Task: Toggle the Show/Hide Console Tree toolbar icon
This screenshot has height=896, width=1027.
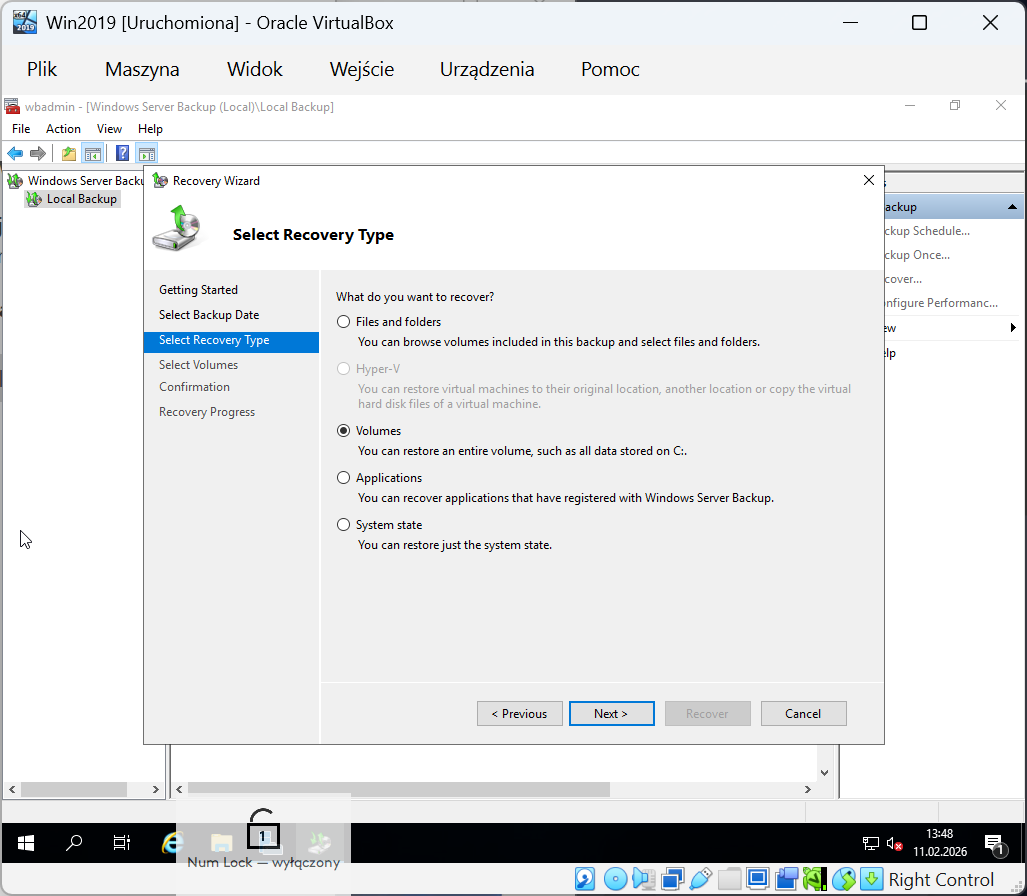Action: [x=92, y=153]
